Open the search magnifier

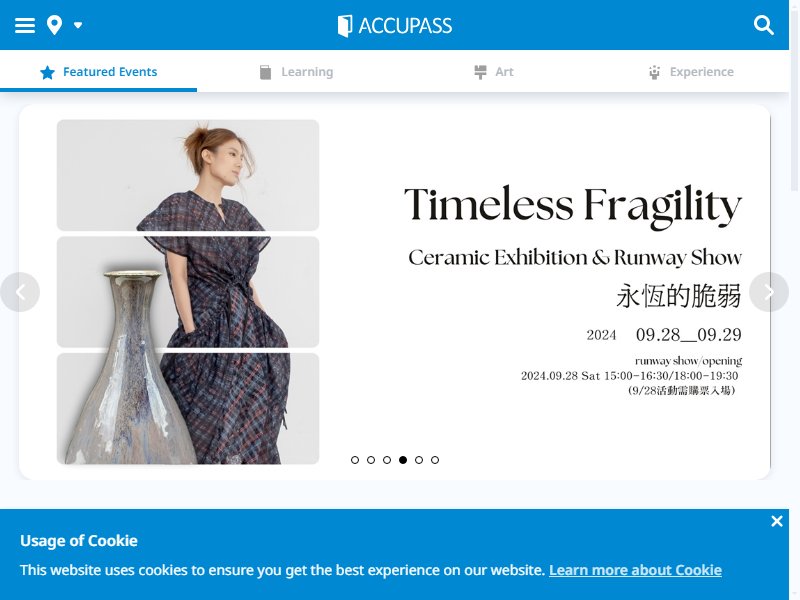pos(763,25)
